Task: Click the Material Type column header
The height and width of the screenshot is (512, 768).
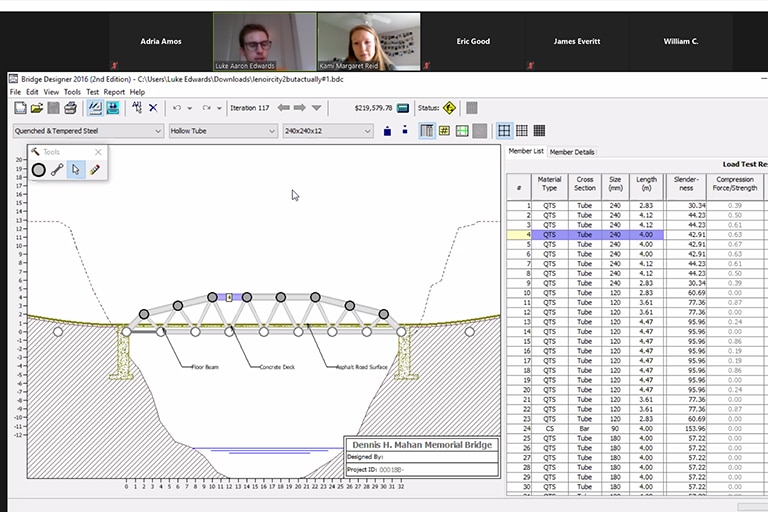Action: click(549, 183)
